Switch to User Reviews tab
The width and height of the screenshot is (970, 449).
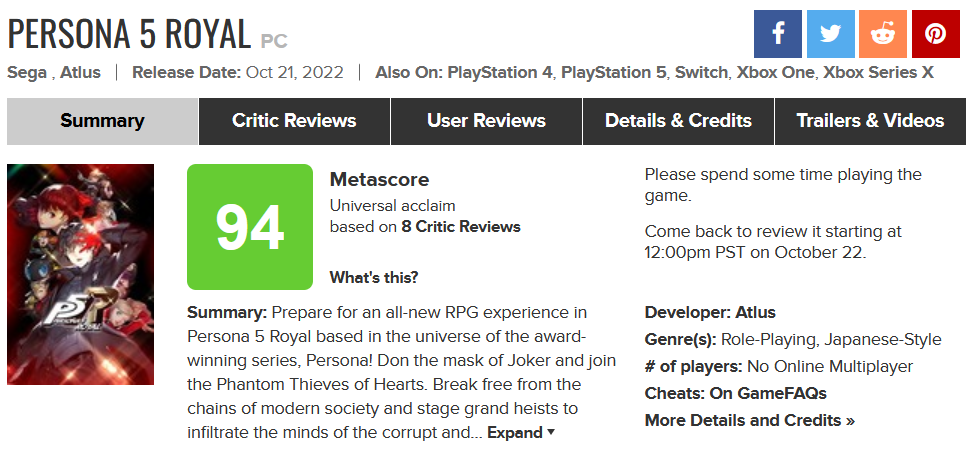(486, 121)
